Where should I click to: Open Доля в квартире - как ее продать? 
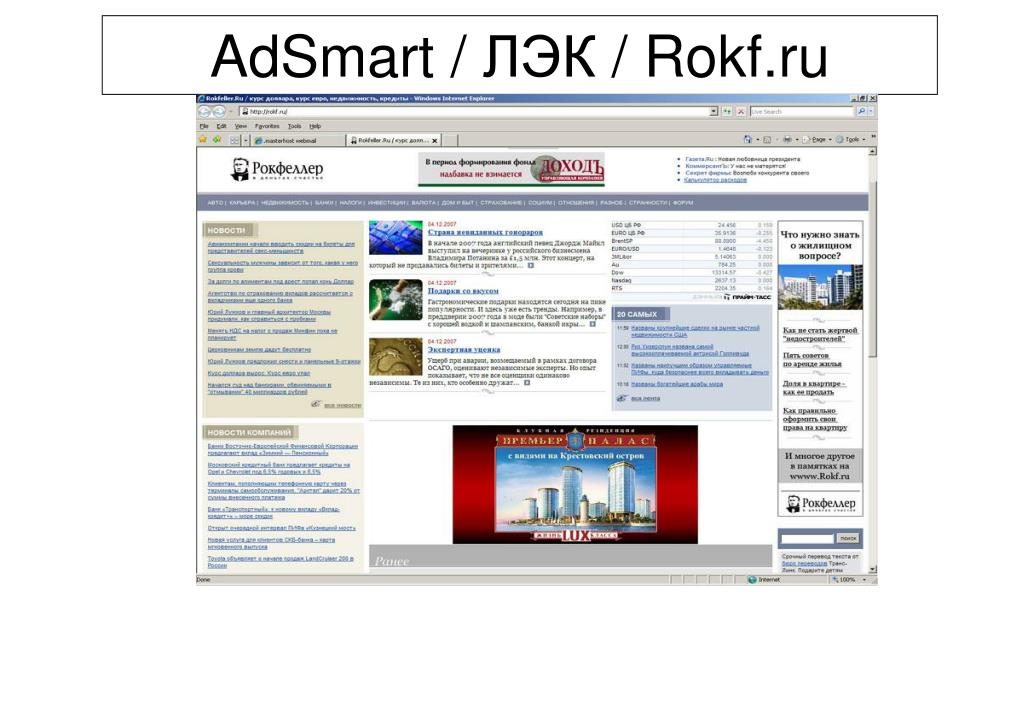click(x=814, y=388)
